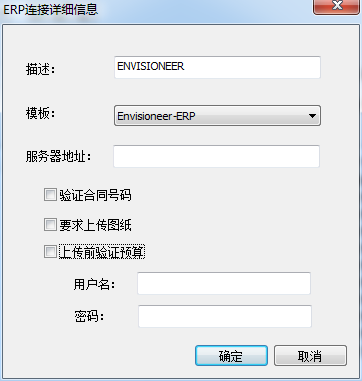Open the Envisioneer-ERP template combo box
The height and width of the screenshot is (381, 362).
pyautogui.click(x=217, y=116)
